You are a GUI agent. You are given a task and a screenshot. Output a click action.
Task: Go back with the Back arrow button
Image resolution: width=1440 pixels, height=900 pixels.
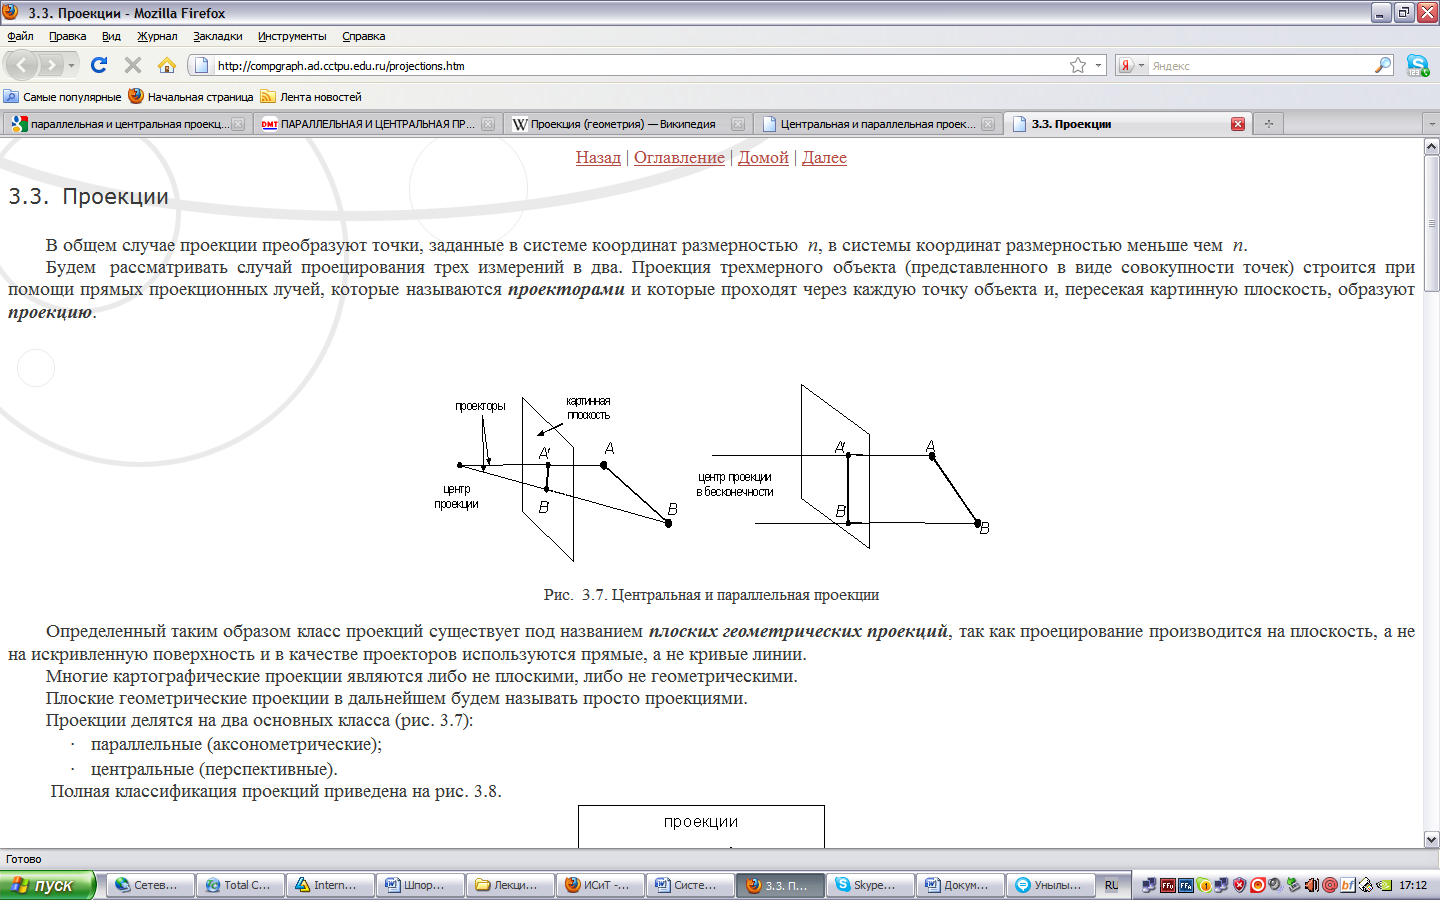click(22, 65)
